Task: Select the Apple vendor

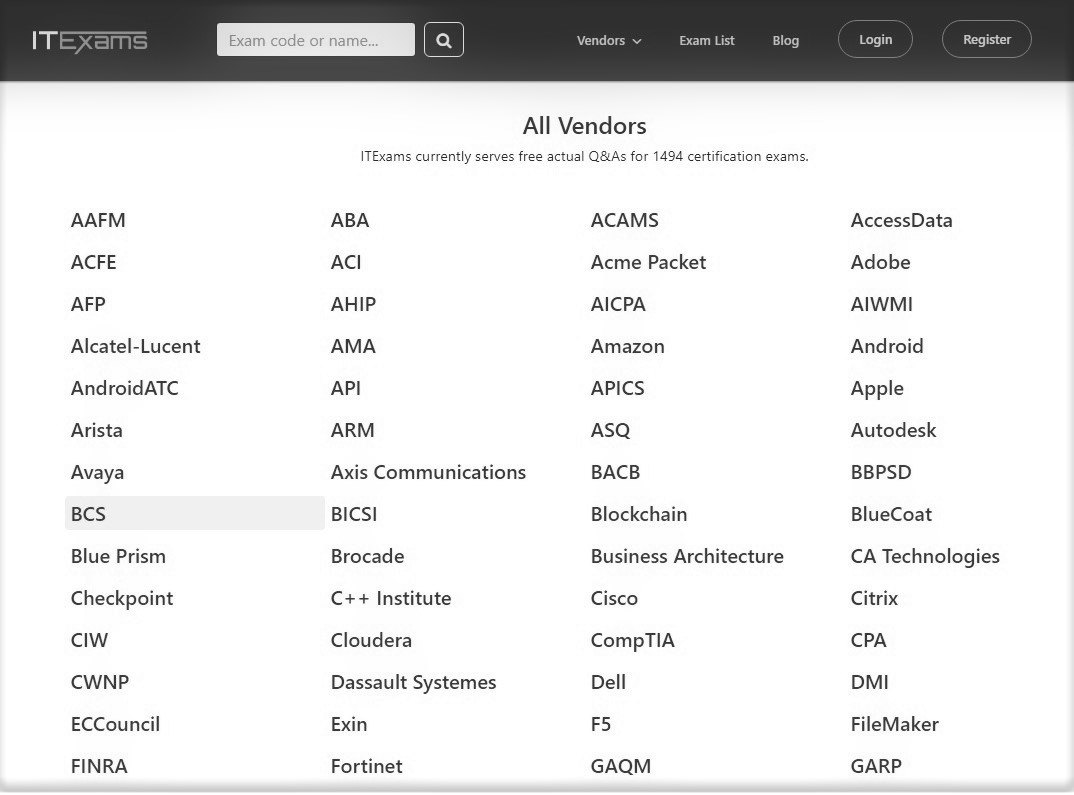Action: point(877,388)
